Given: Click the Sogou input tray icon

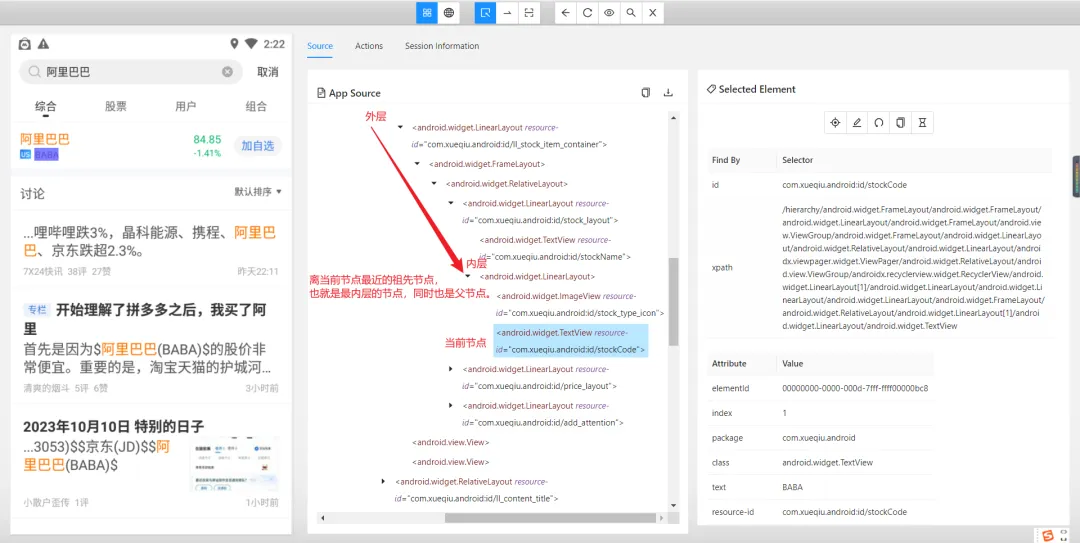Looking at the screenshot, I should pyautogui.click(x=1048, y=535).
